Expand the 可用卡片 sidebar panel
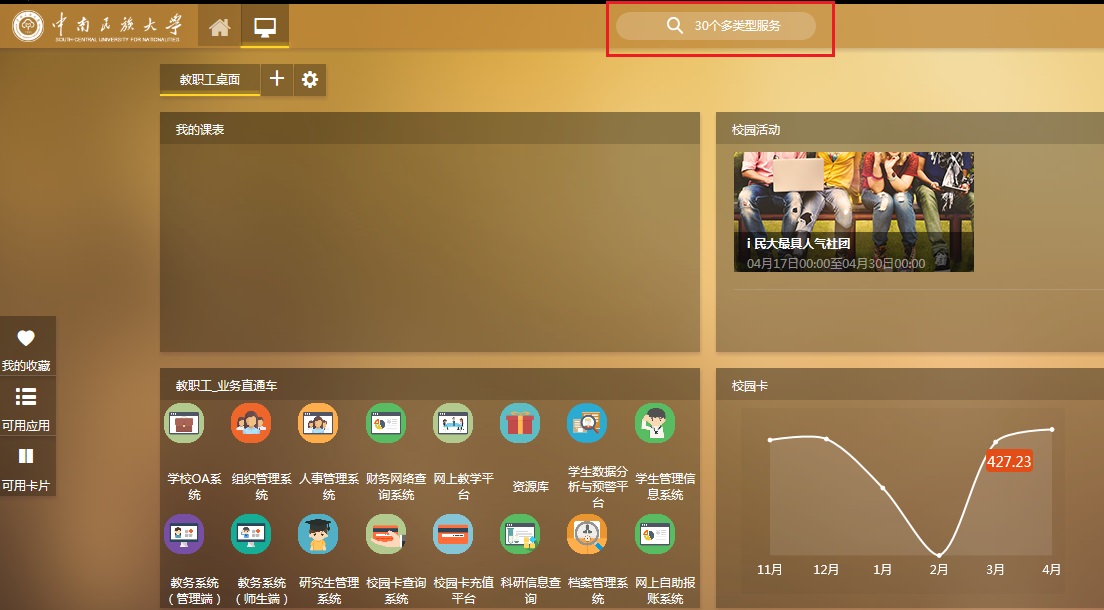This screenshot has height=610, width=1104. pos(26,466)
